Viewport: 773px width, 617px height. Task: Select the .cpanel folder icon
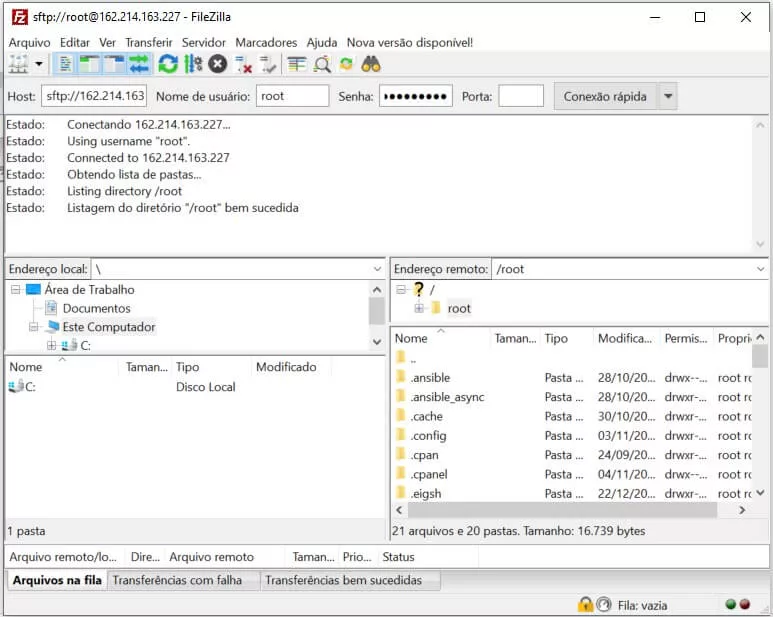pyautogui.click(x=401, y=474)
